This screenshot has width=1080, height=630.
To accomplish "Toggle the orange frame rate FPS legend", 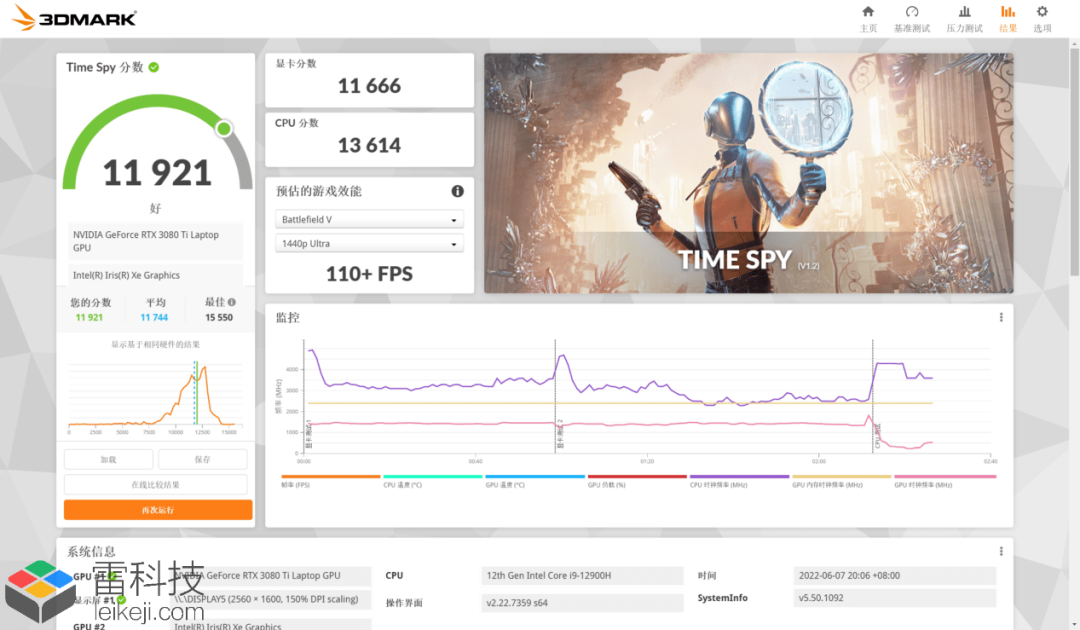I will (331, 481).
